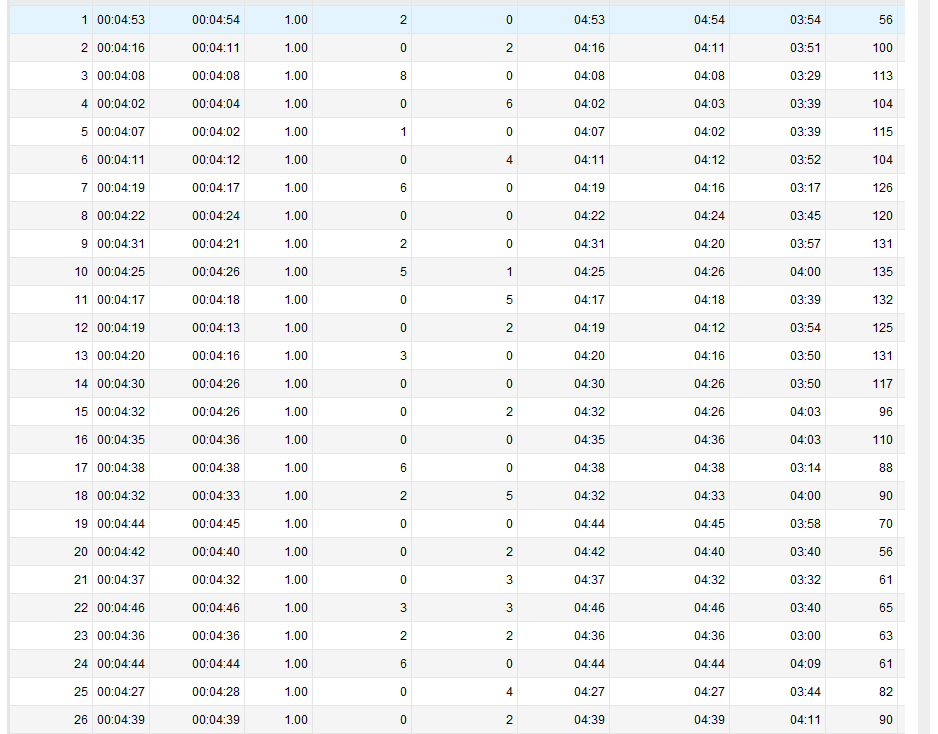The image size is (938, 734).
Task: Click the value 117 in row 14
Action: tap(882, 384)
